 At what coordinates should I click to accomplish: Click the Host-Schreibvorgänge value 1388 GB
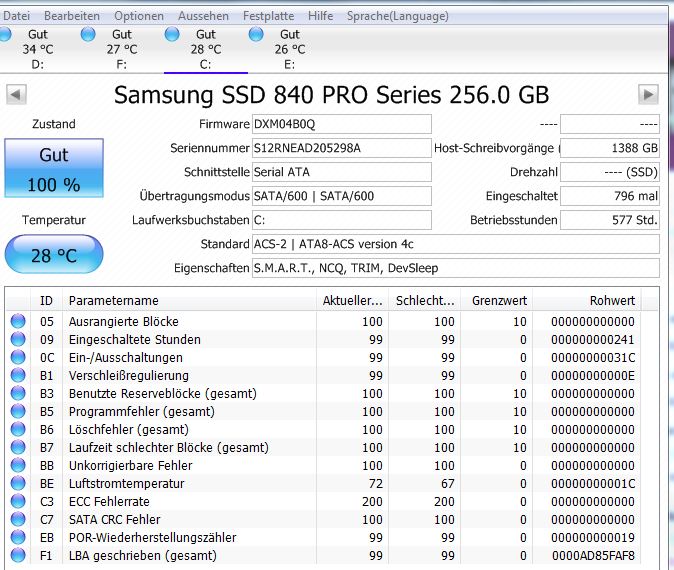point(610,148)
